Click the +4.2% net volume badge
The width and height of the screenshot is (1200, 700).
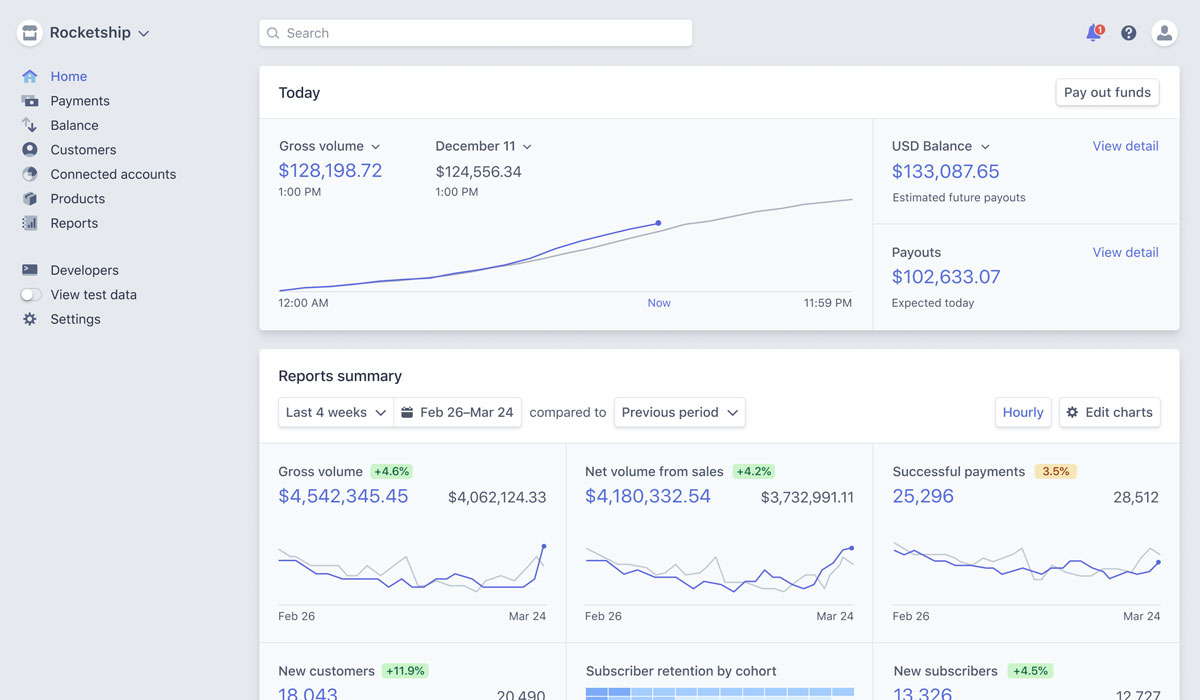coord(755,471)
